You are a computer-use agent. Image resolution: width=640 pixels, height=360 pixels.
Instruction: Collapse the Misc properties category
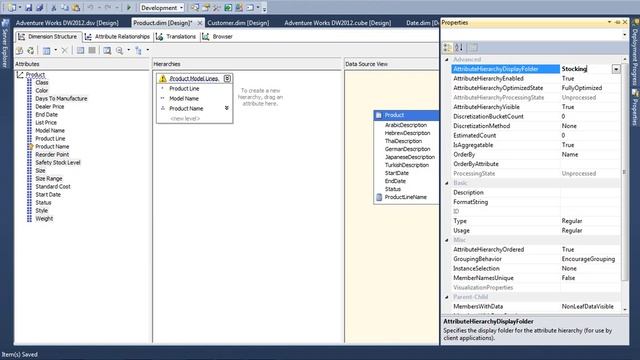[x=447, y=240]
